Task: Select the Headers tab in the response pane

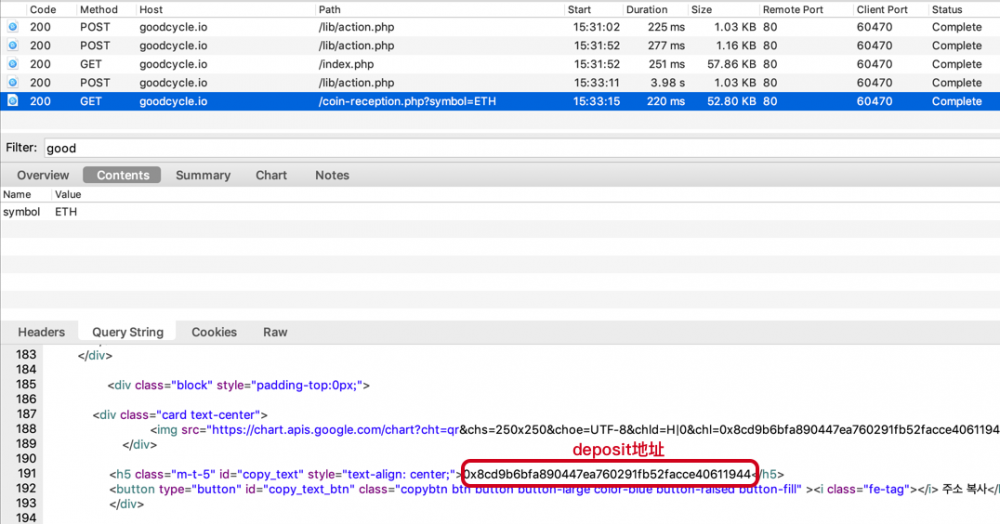Action: pos(41,332)
